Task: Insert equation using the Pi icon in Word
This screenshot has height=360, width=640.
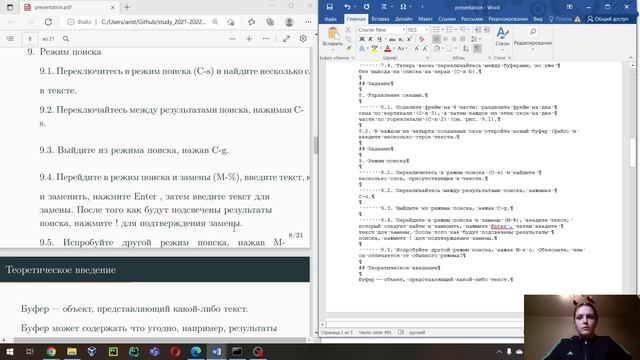Action: pos(384,7)
